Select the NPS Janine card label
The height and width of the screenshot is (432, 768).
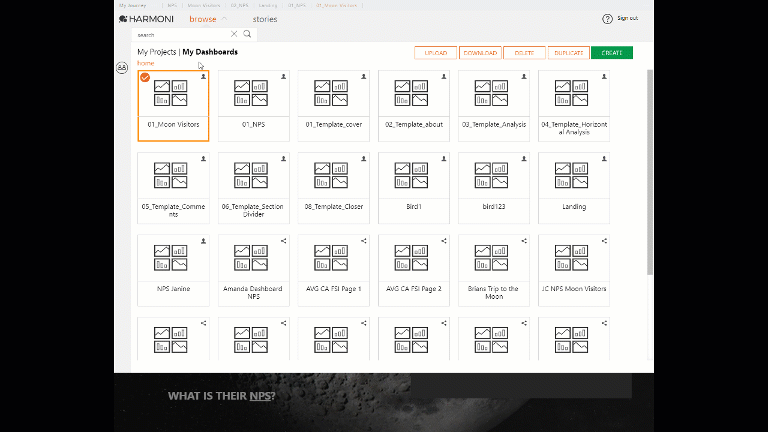(173, 289)
